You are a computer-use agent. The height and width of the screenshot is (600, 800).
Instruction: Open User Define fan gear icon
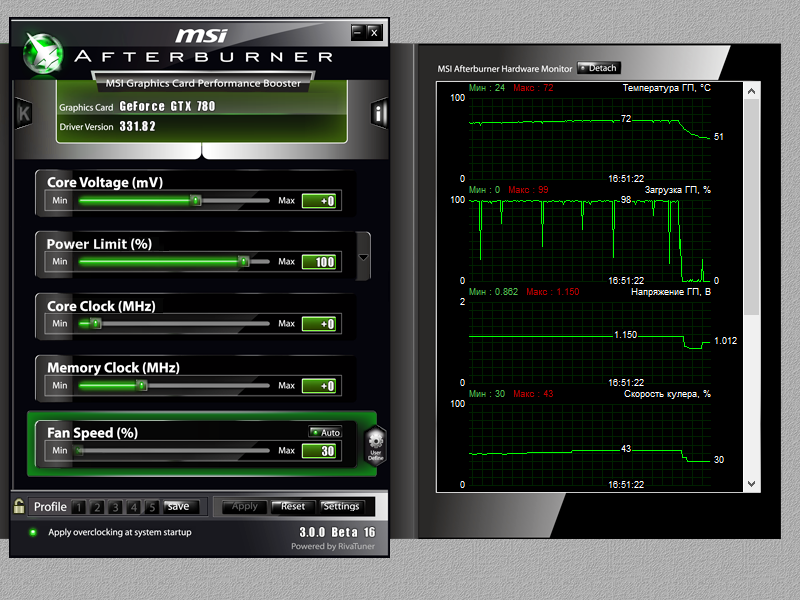376,444
